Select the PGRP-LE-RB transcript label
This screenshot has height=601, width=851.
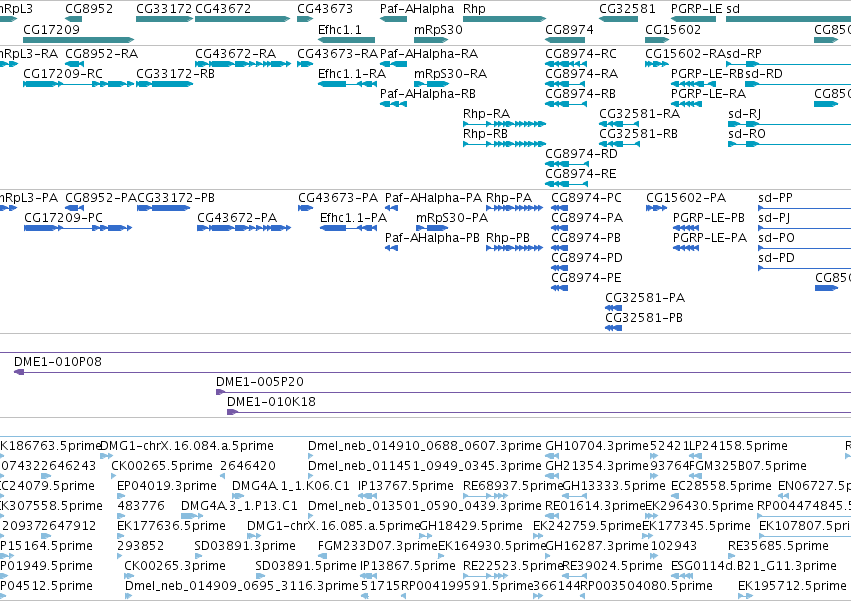[x=707, y=73]
